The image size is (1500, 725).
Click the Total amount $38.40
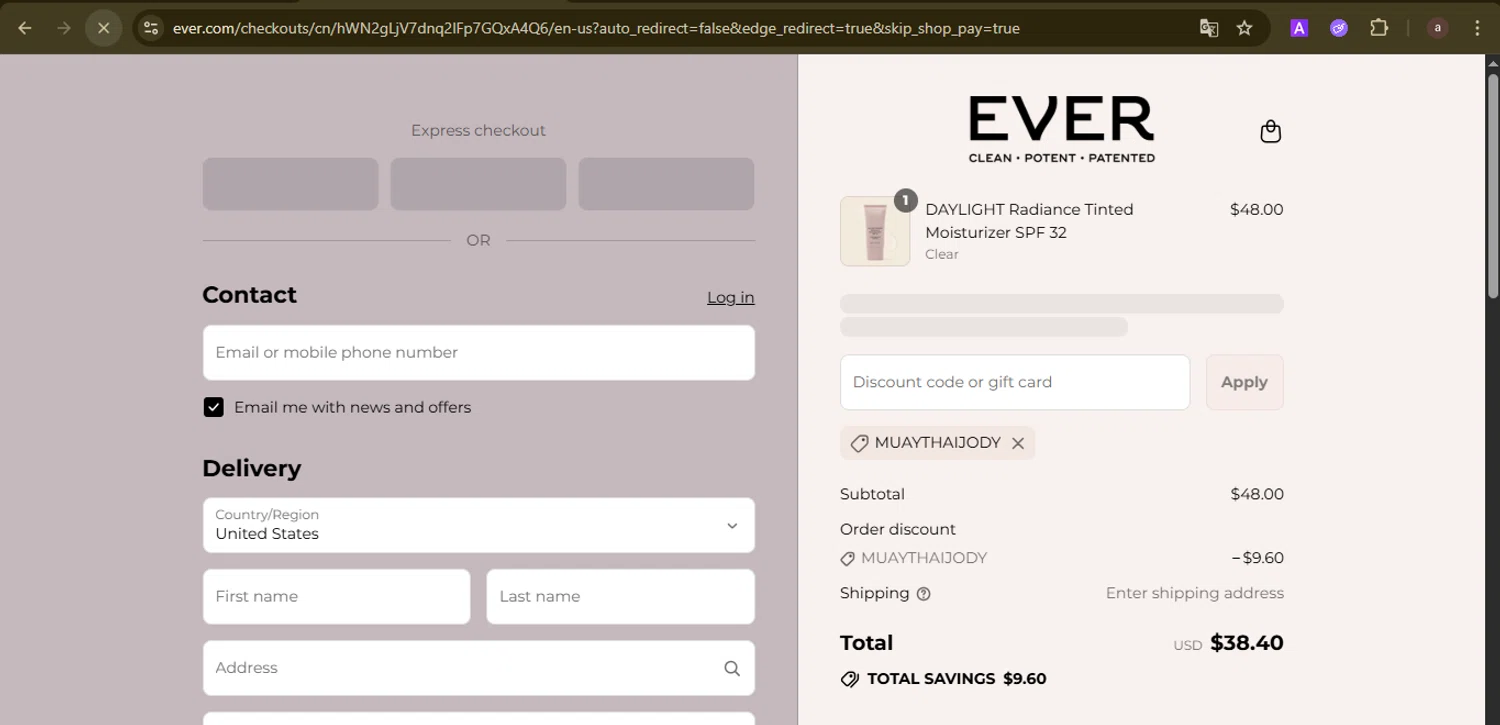click(1246, 643)
